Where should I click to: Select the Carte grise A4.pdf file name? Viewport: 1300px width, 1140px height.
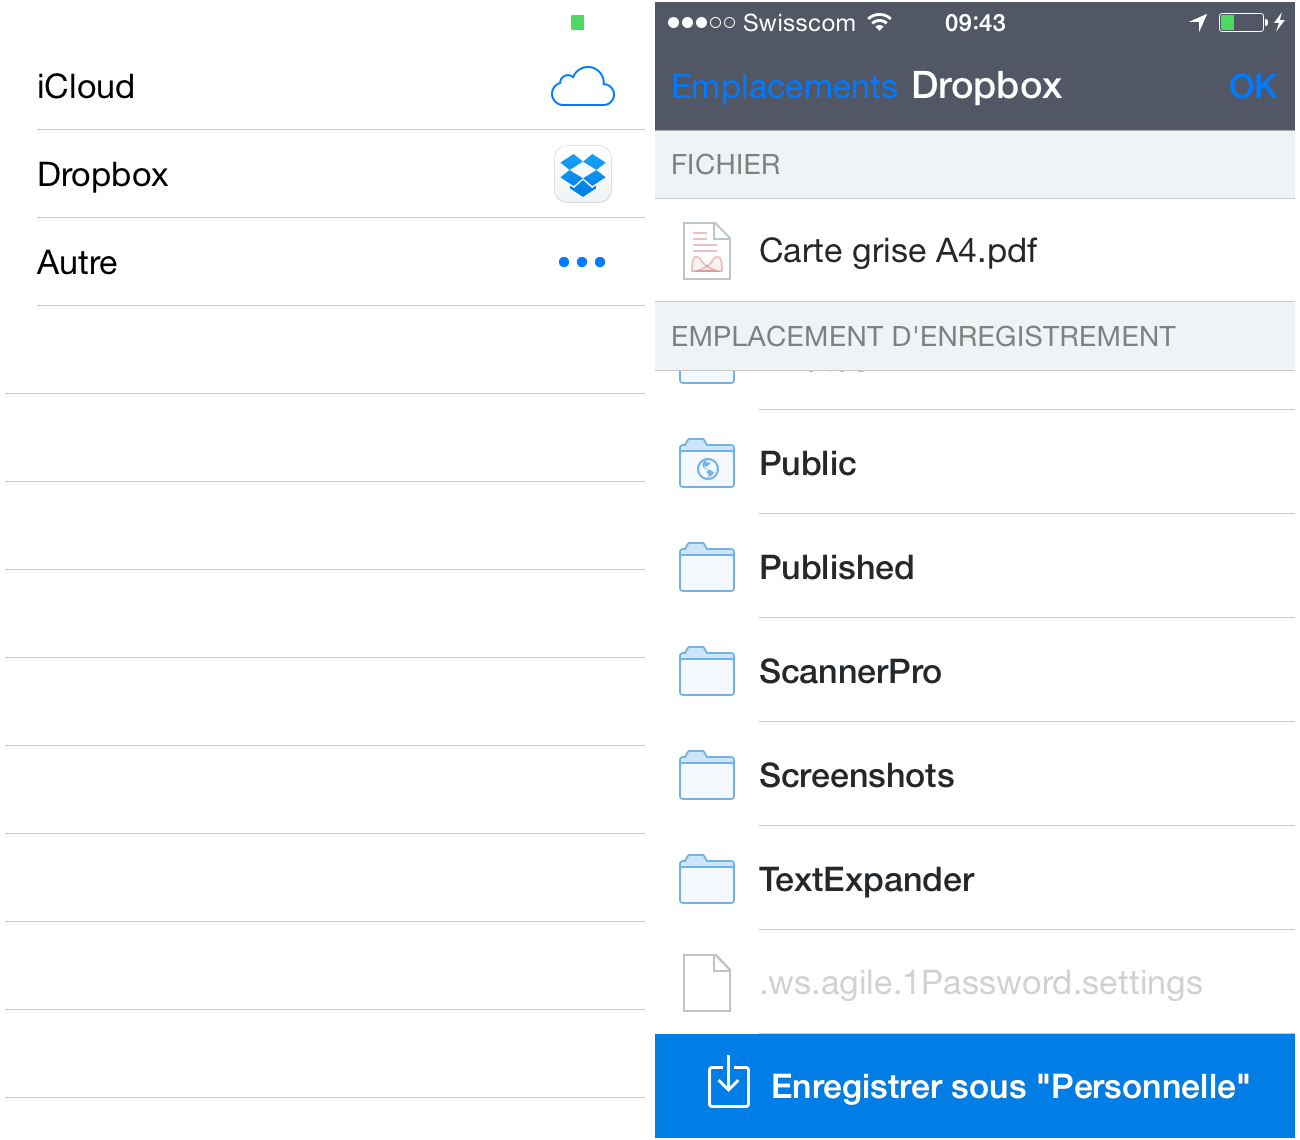tap(897, 250)
